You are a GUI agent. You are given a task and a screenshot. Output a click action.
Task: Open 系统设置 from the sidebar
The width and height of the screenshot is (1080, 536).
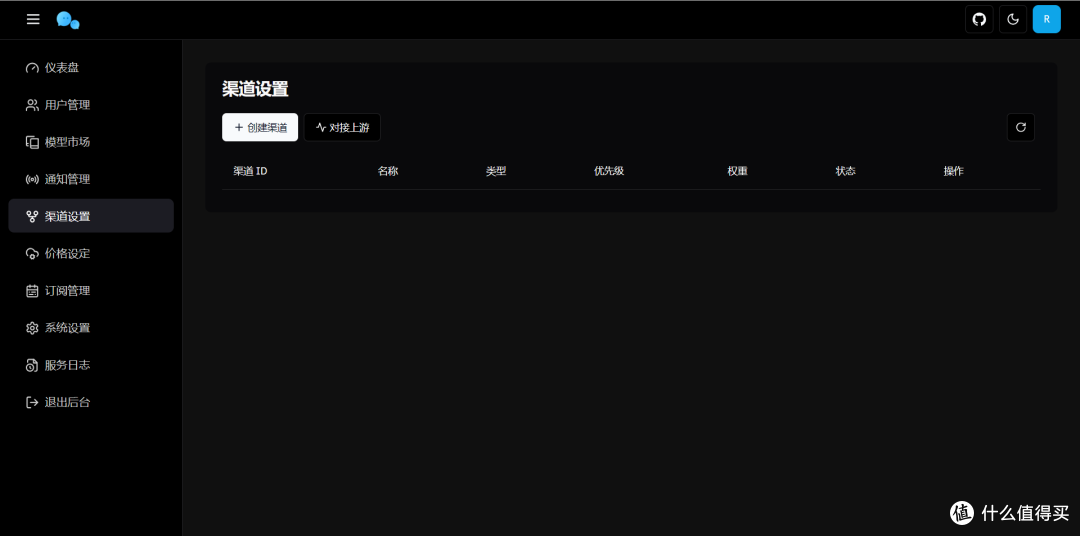(x=91, y=329)
